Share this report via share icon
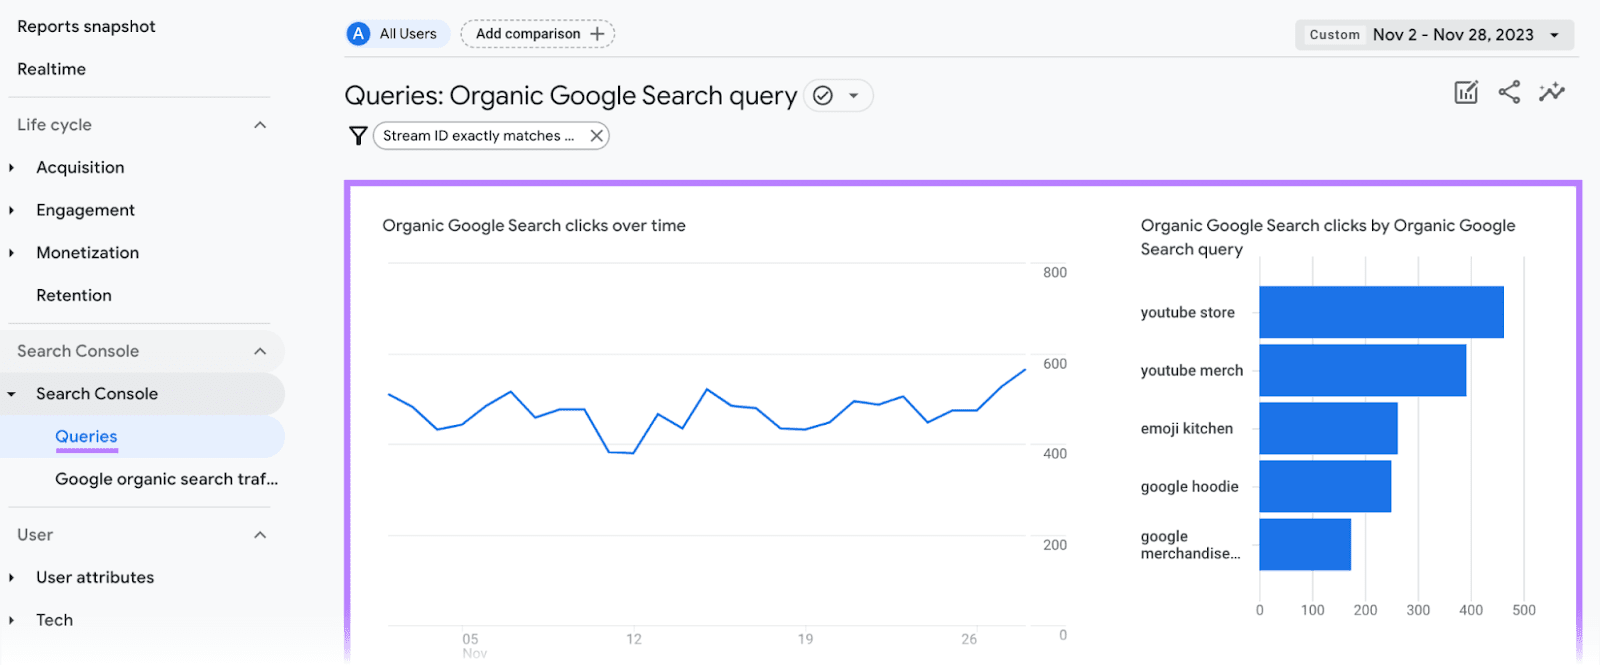The width and height of the screenshot is (1600, 665). (1509, 93)
